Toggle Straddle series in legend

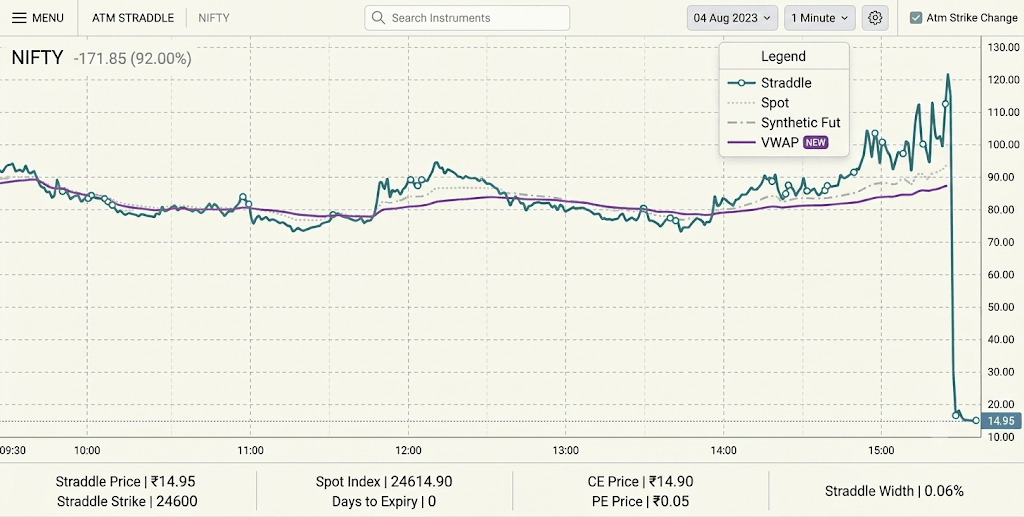click(769, 83)
